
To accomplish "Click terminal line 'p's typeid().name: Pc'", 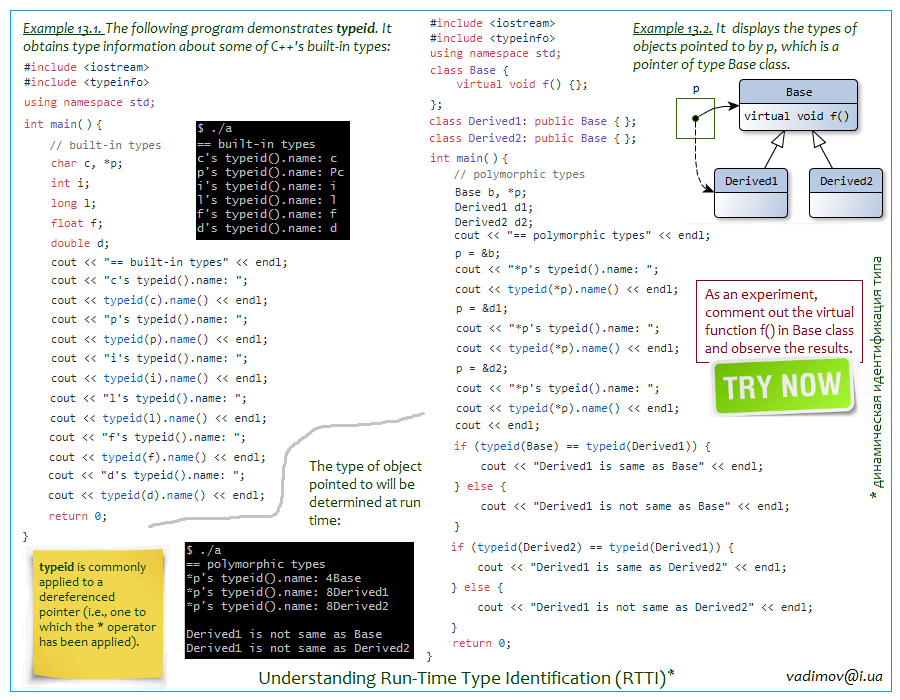I will [x=270, y=172].
